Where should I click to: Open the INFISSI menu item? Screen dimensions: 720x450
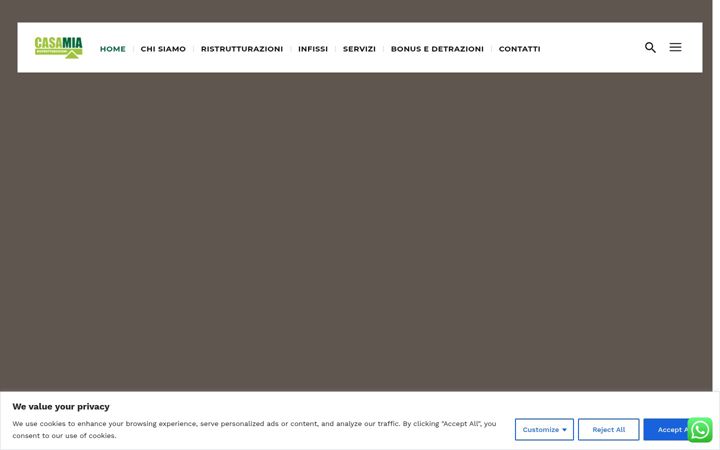(x=313, y=49)
